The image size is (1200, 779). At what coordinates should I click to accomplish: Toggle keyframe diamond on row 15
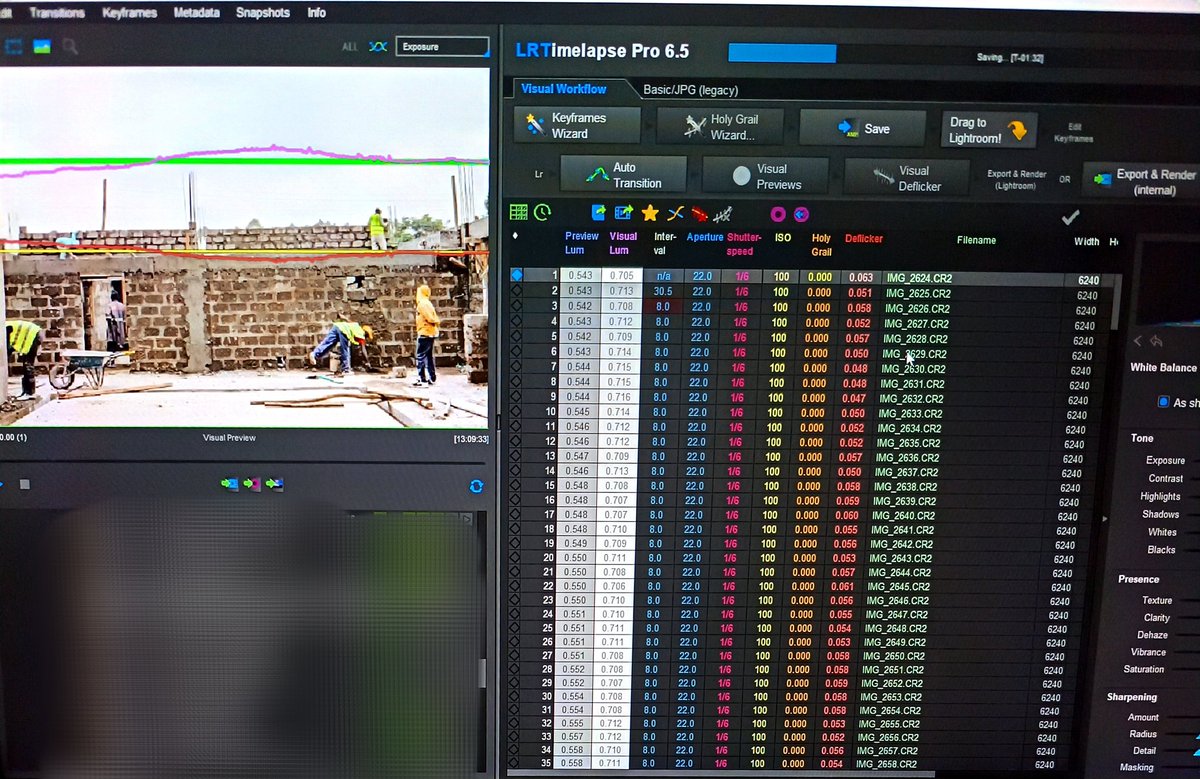[517, 485]
